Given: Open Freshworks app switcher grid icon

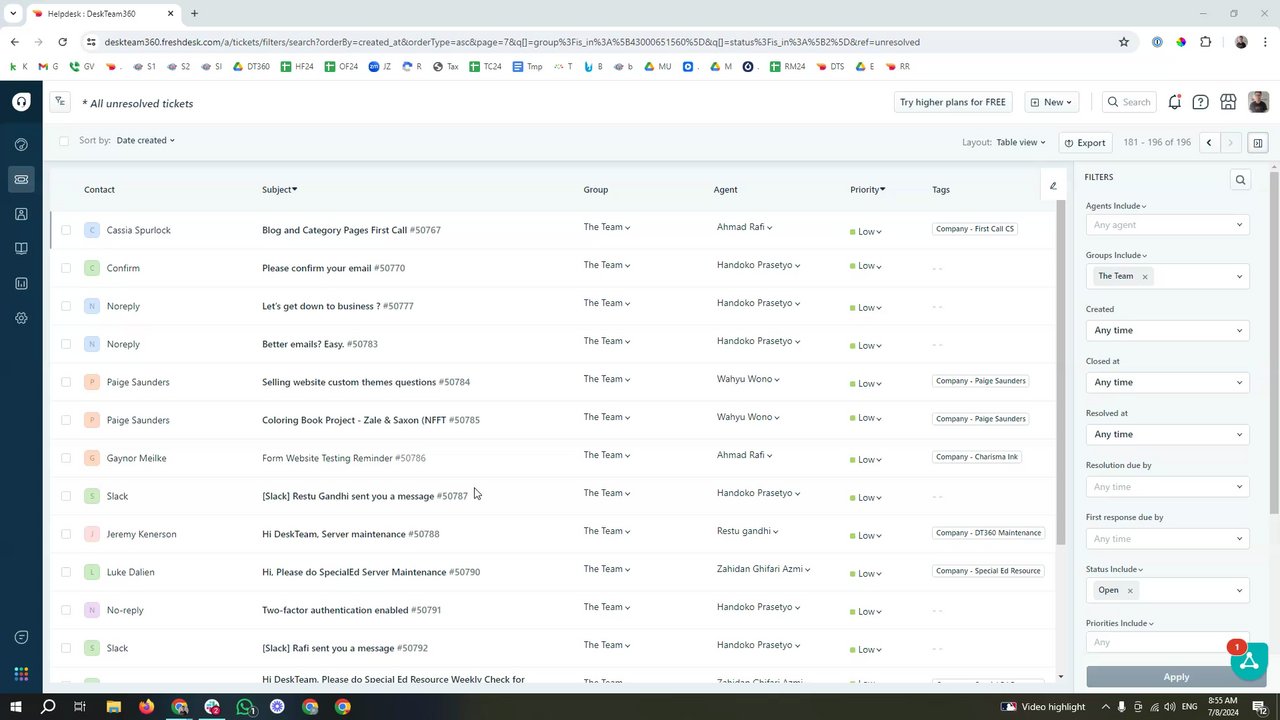Looking at the screenshot, I should (x=21, y=674).
